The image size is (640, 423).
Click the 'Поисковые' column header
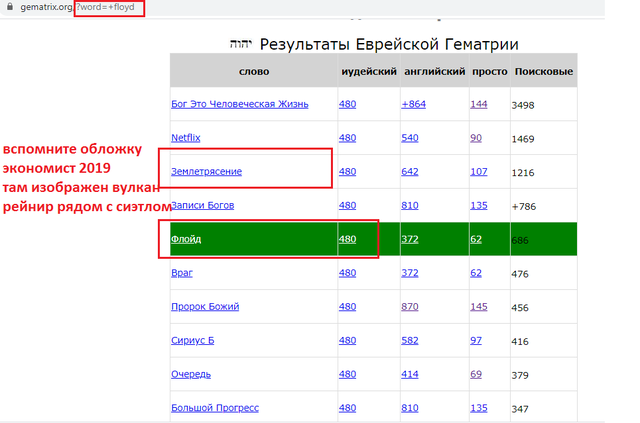[x=544, y=71]
